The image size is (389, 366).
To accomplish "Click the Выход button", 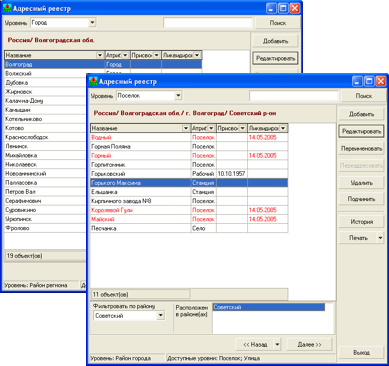I will coord(361,352).
